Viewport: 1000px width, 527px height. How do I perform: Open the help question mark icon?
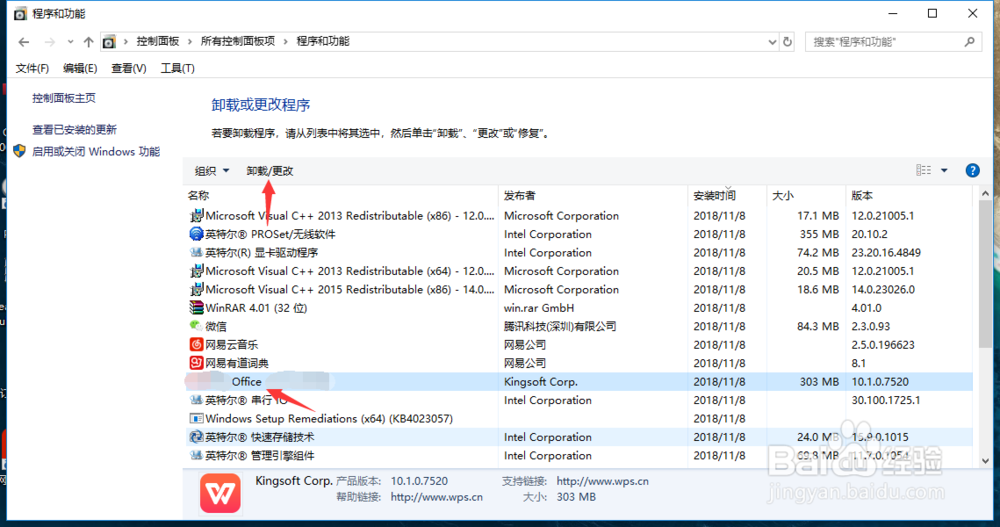(x=972, y=170)
